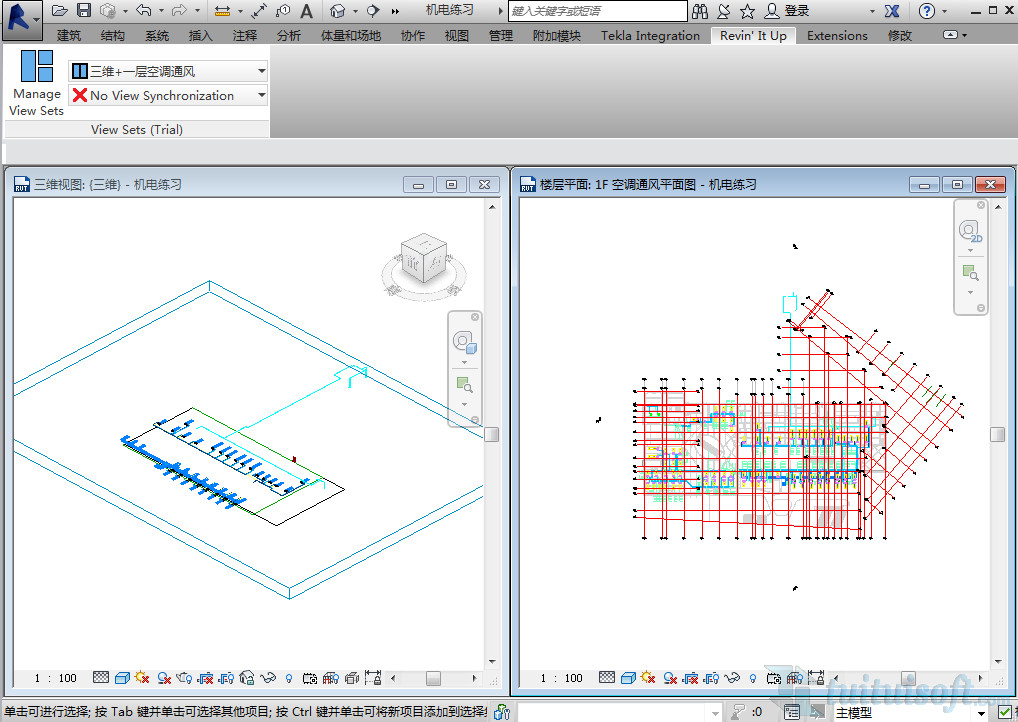This screenshot has height=722, width=1018.
Task: Toggle sun path in the 3D view bar
Action: point(142,678)
